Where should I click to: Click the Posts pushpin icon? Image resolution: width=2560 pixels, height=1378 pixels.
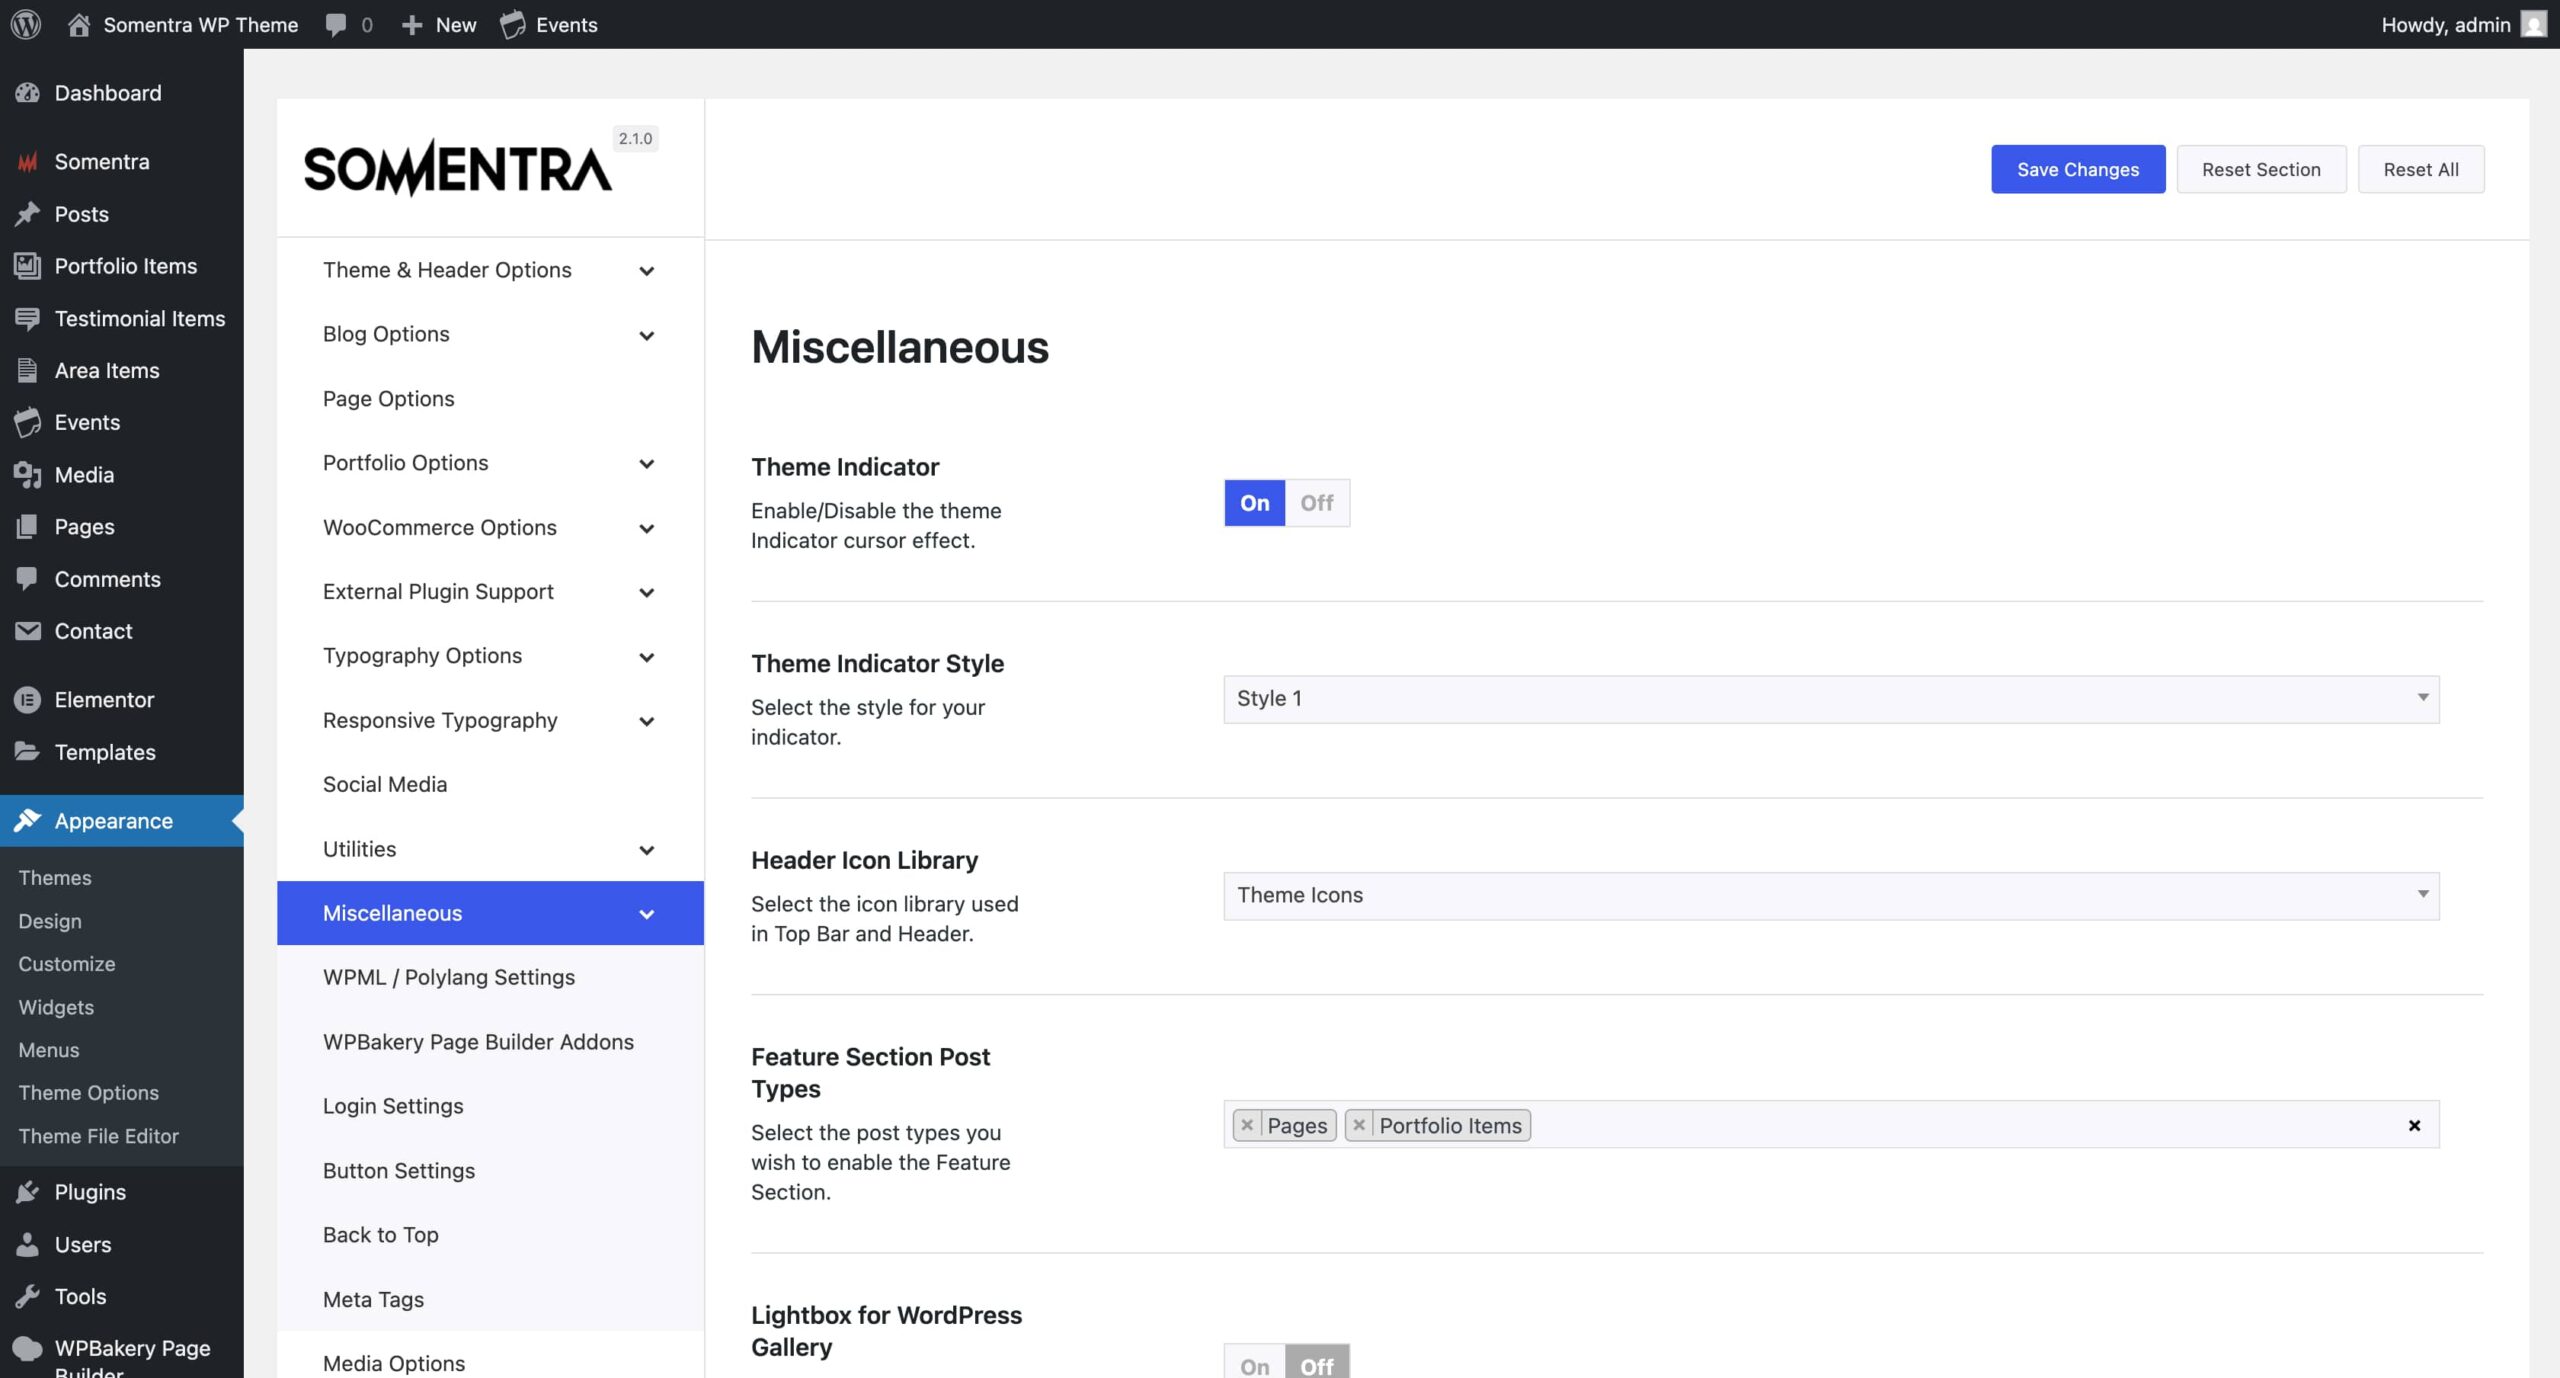coord(28,214)
